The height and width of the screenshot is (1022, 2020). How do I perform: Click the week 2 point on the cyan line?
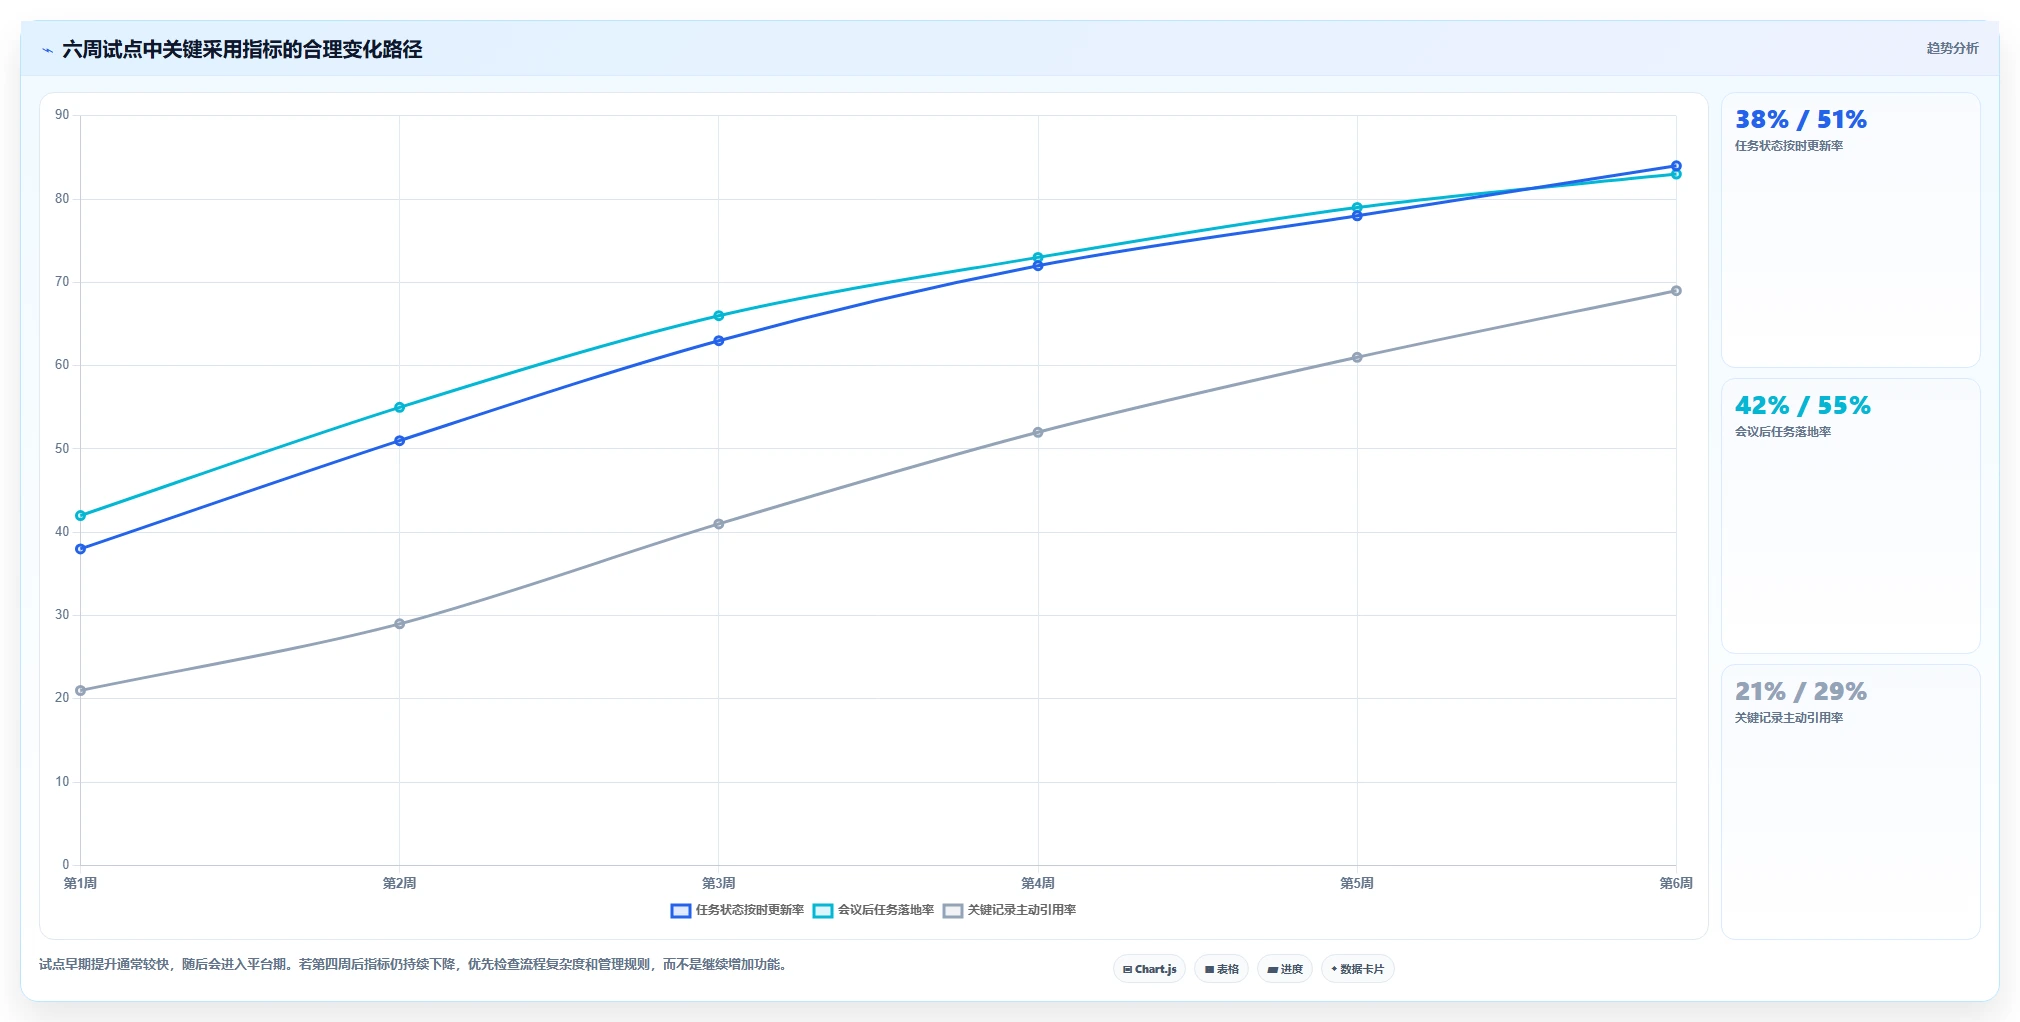pos(399,407)
